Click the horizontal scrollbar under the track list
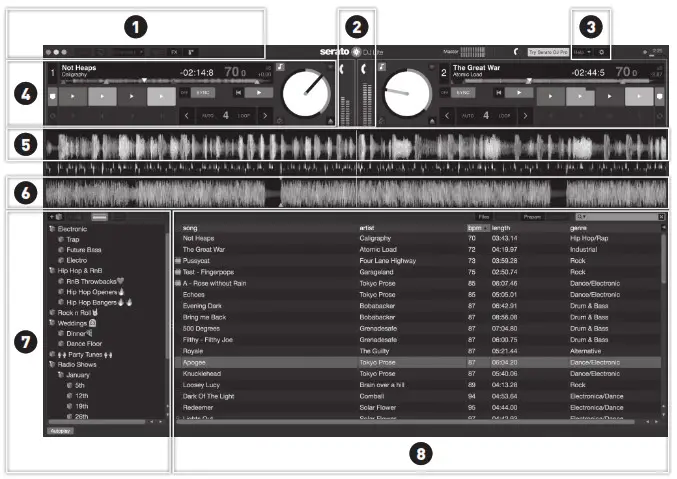 (406, 422)
